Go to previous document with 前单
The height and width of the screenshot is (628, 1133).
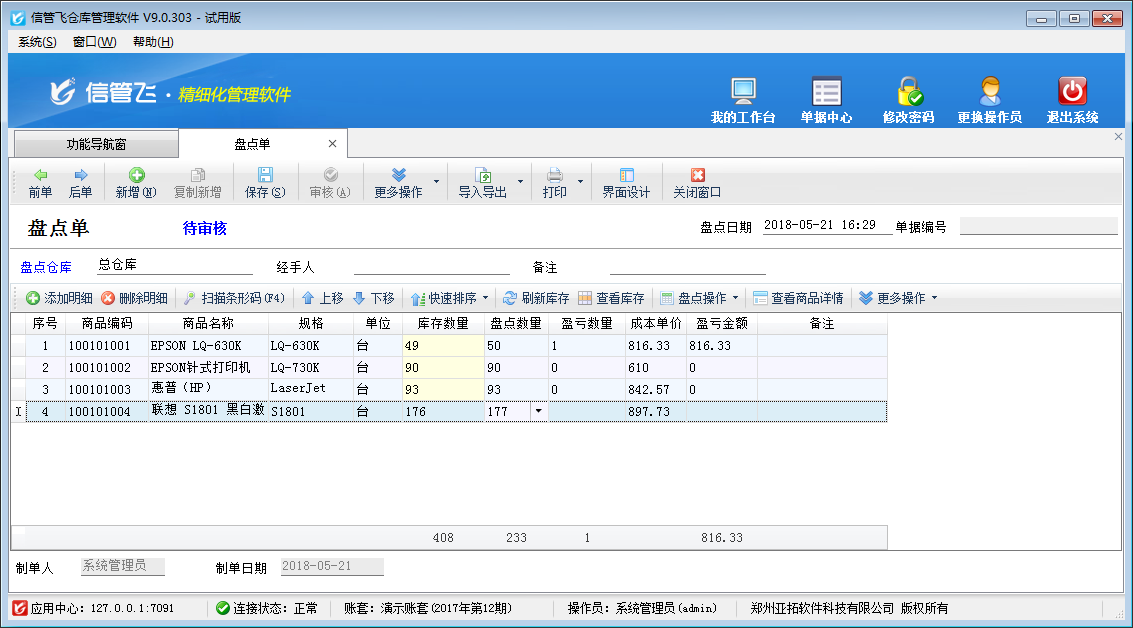[40, 183]
